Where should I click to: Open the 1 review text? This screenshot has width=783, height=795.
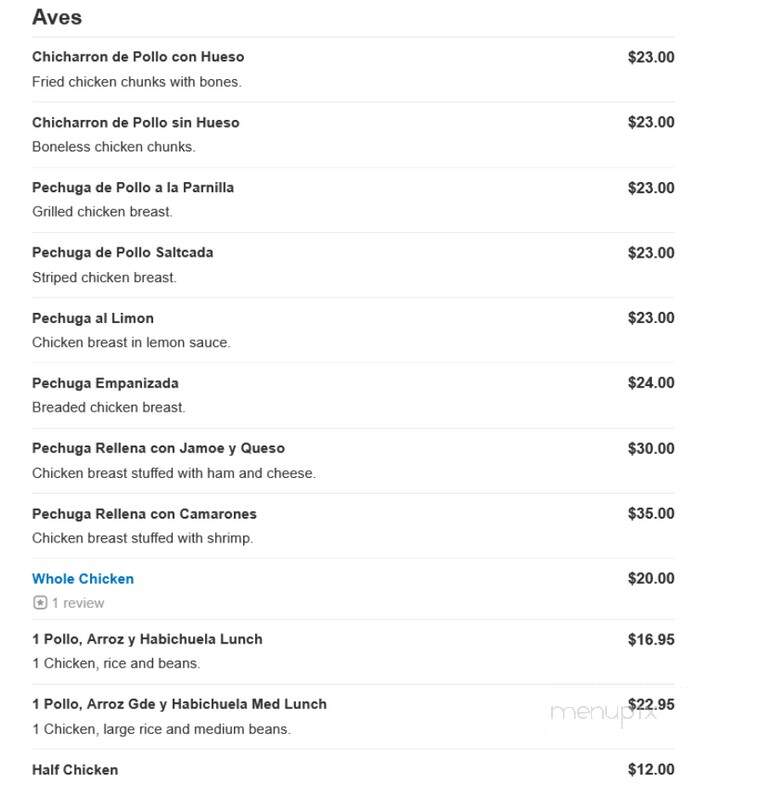tap(78, 603)
